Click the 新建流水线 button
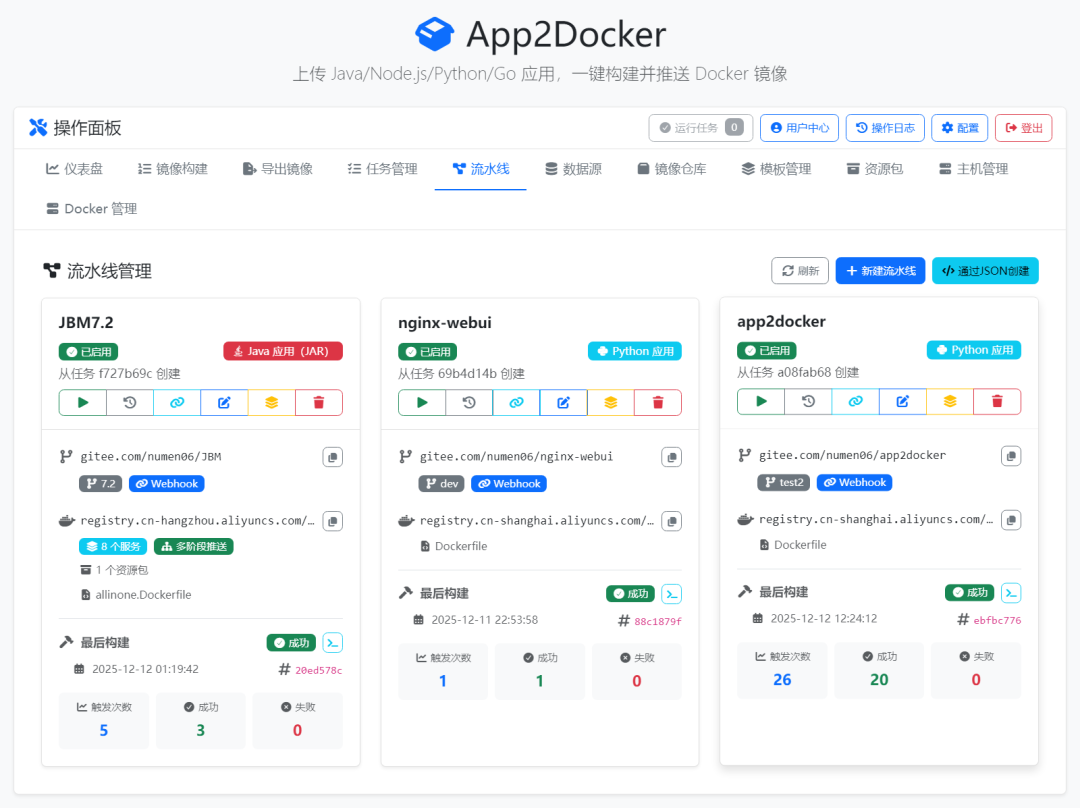This screenshot has height=808, width=1080. (x=880, y=271)
